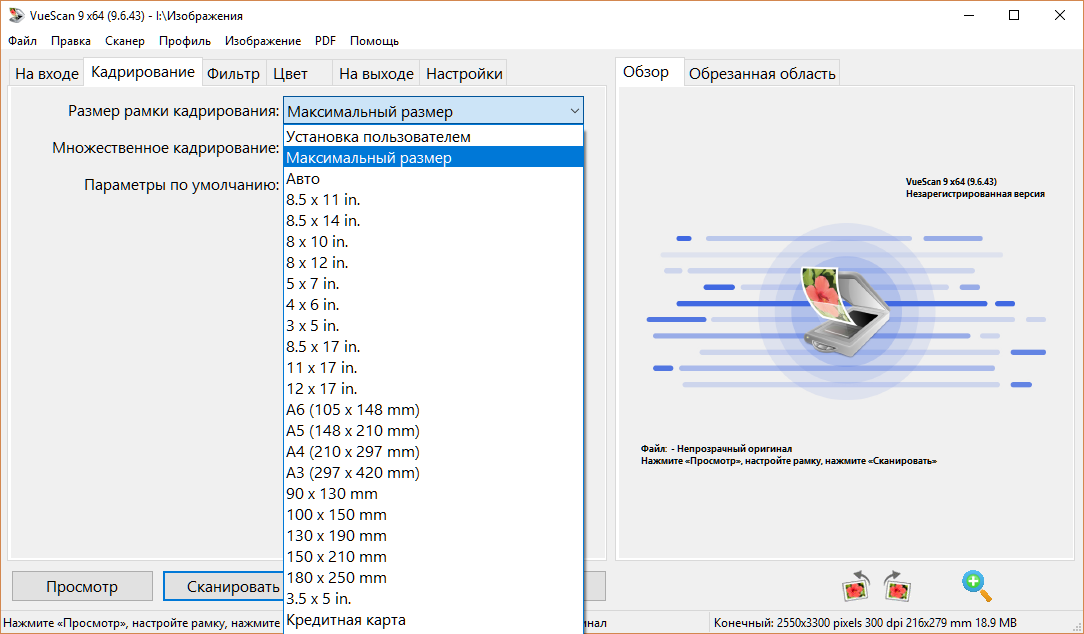Choose Авто crop size
This screenshot has height=634, width=1084.
click(x=433, y=178)
